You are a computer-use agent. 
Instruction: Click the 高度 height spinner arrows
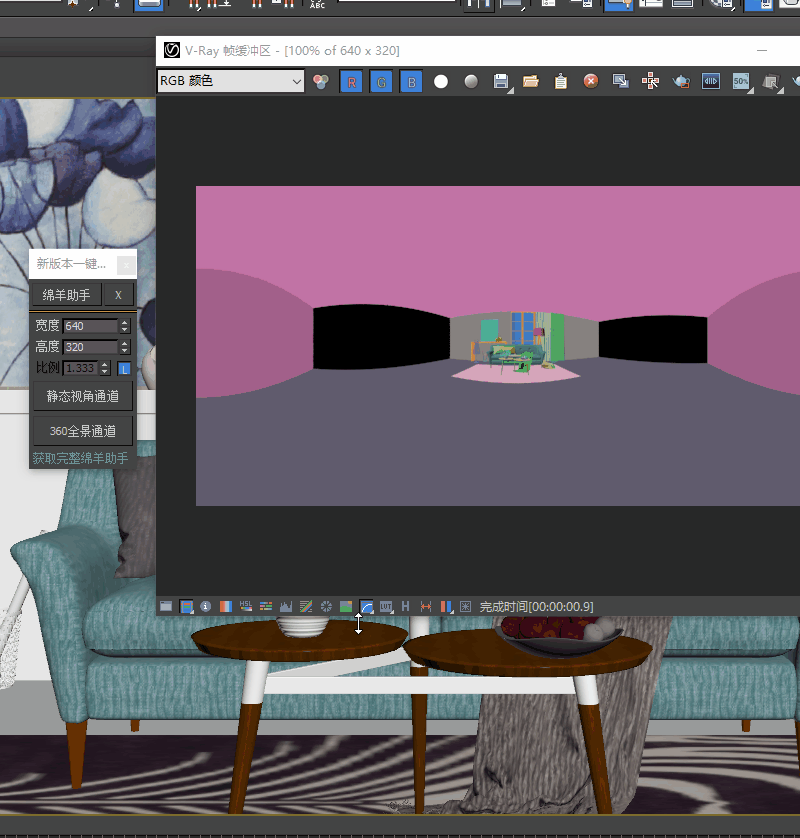[x=125, y=347]
